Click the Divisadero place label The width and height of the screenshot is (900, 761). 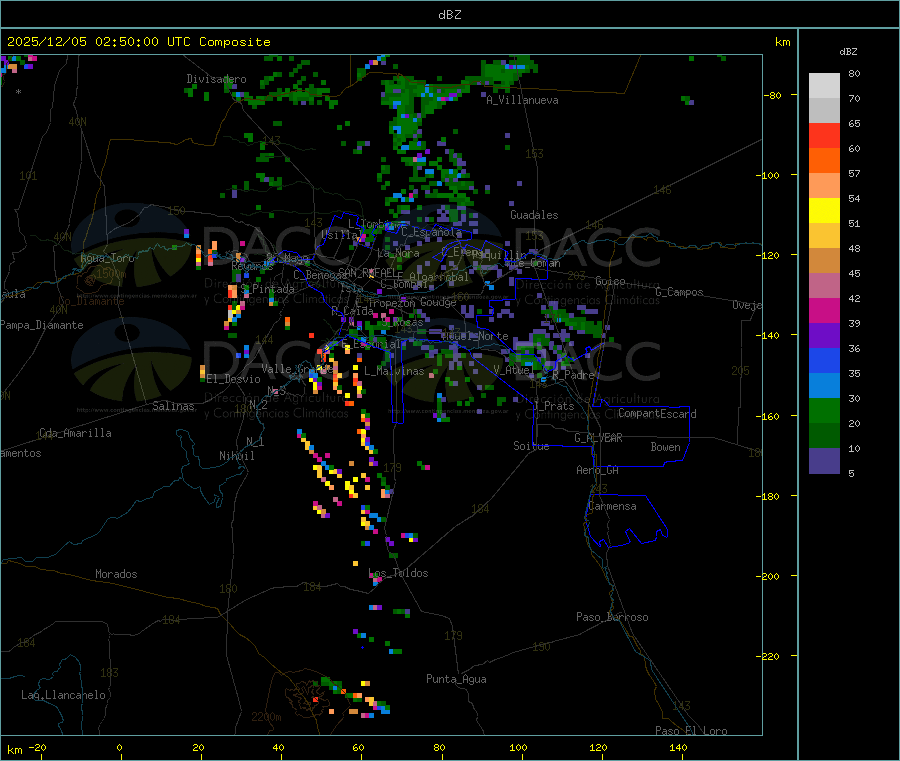click(x=216, y=79)
